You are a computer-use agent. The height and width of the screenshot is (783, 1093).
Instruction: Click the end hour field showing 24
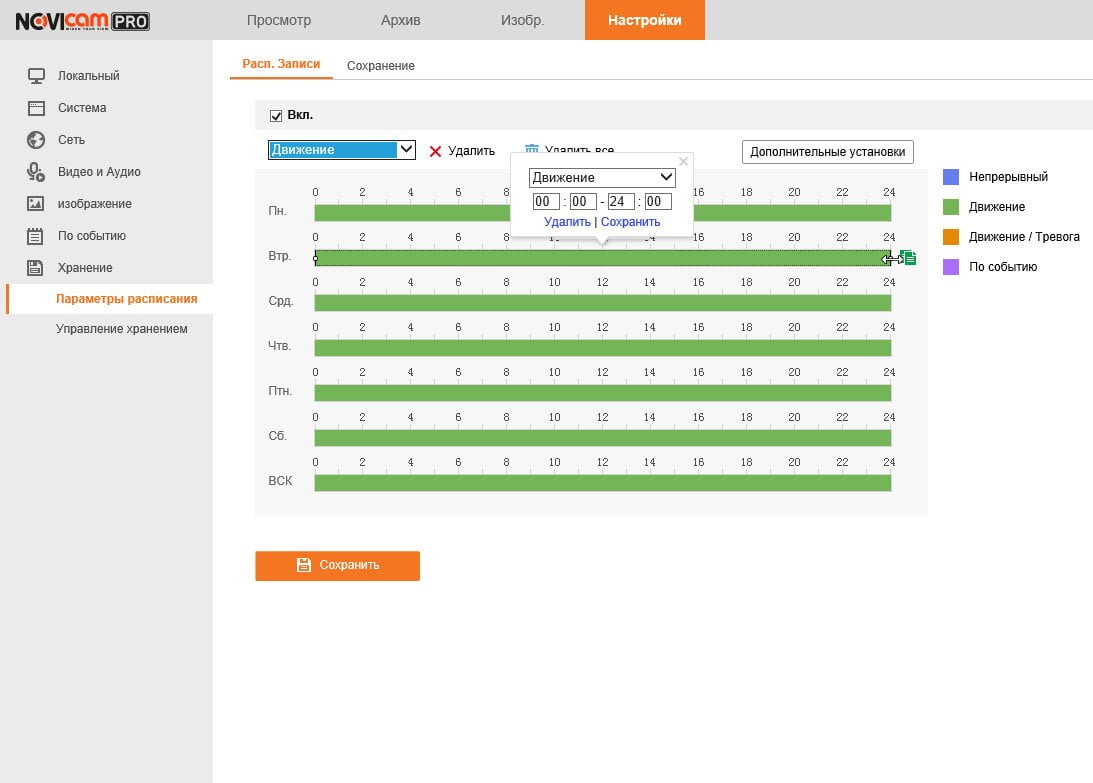pos(620,202)
